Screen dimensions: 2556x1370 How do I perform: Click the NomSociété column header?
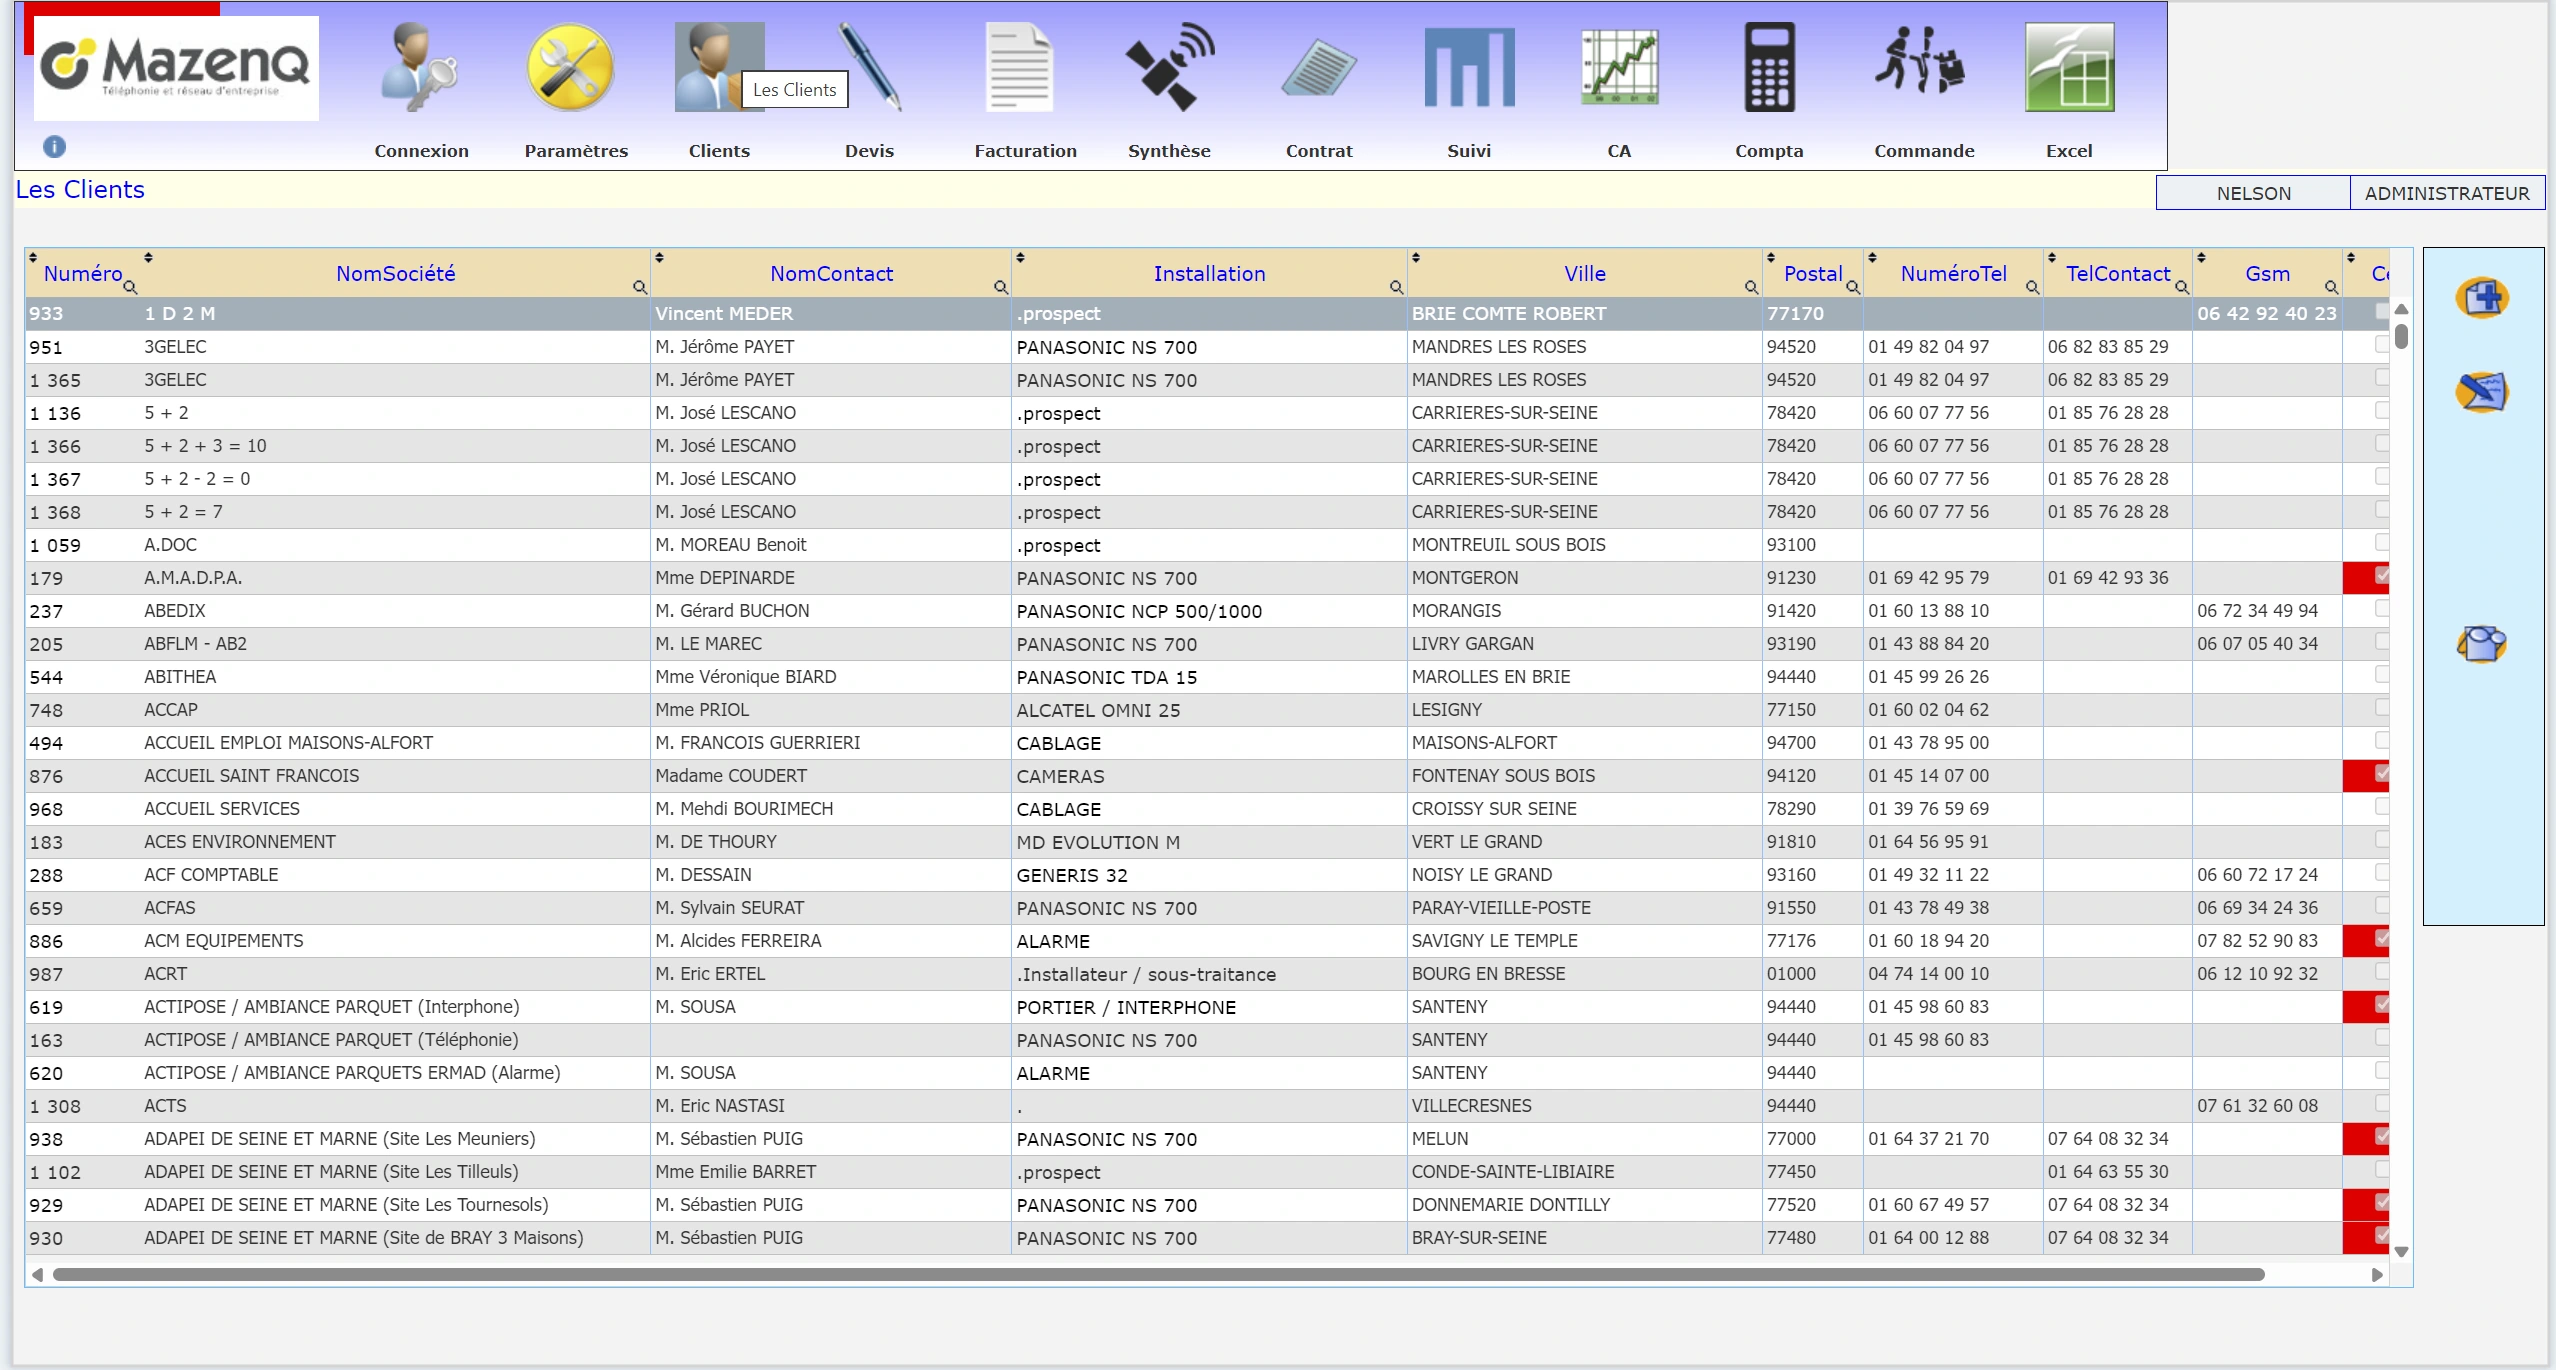click(x=396, y=274)
